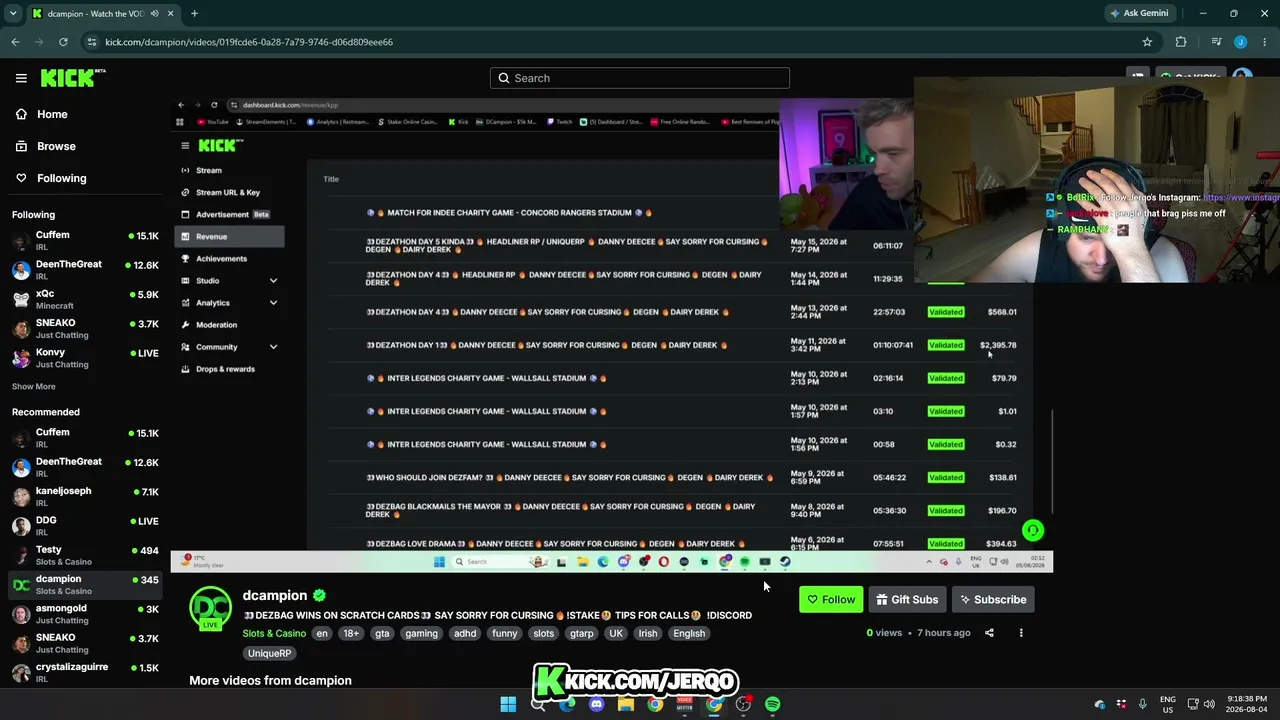Open the tab search dropdown arrow
Image resolution: width=1280 pixels, height=720 pixels.
(x=12, y=14)
